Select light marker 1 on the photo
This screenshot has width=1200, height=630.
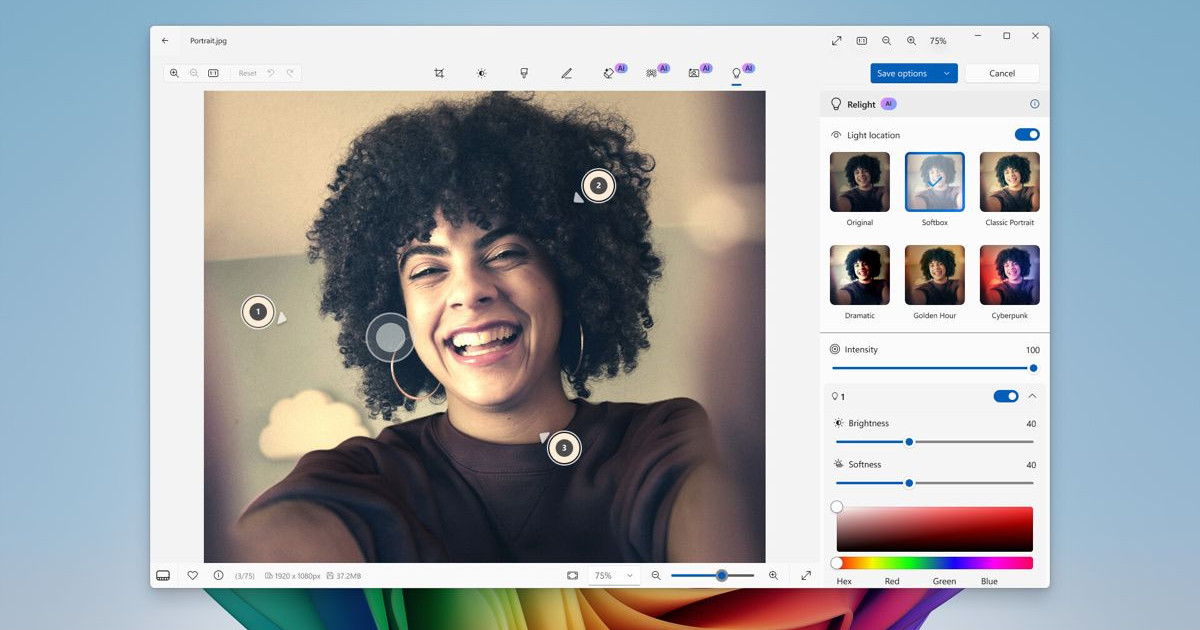coord(258,312)
